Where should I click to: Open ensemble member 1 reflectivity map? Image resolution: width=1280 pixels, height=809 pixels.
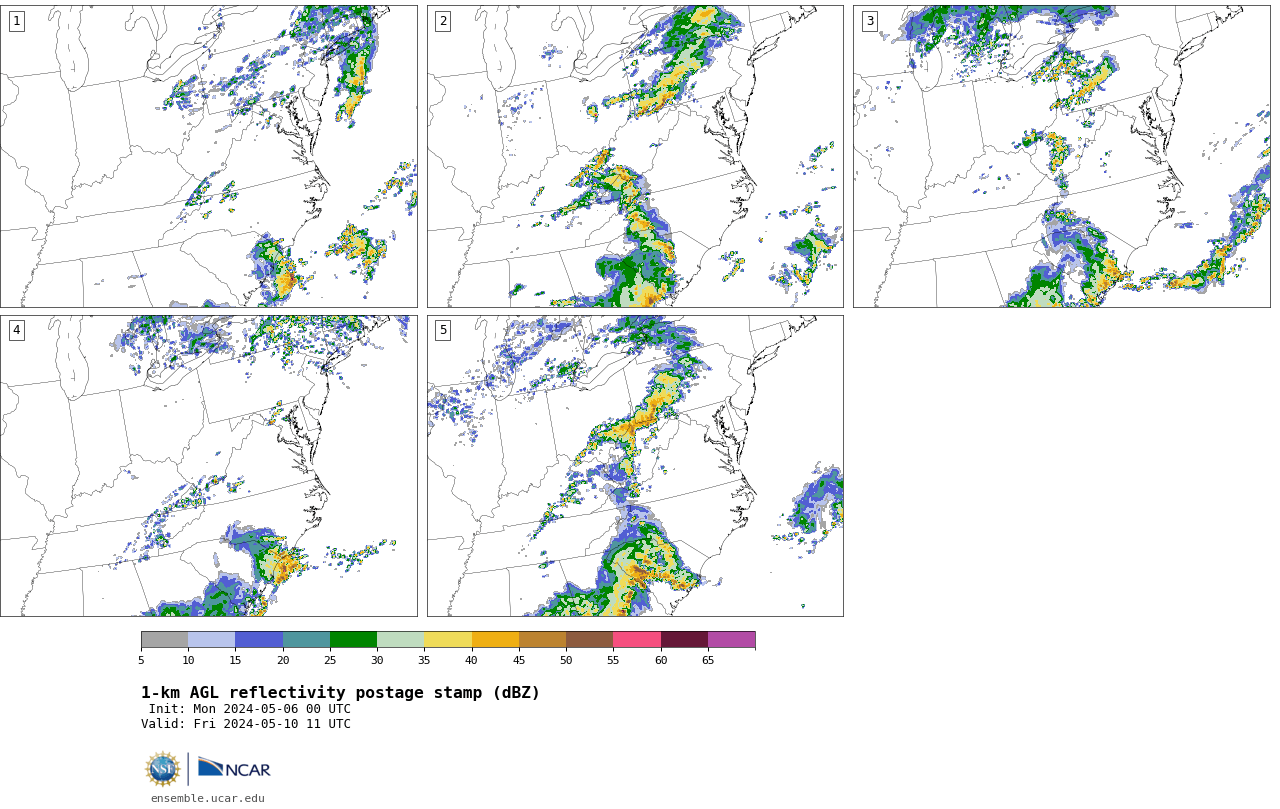click(x=209, y=156)
